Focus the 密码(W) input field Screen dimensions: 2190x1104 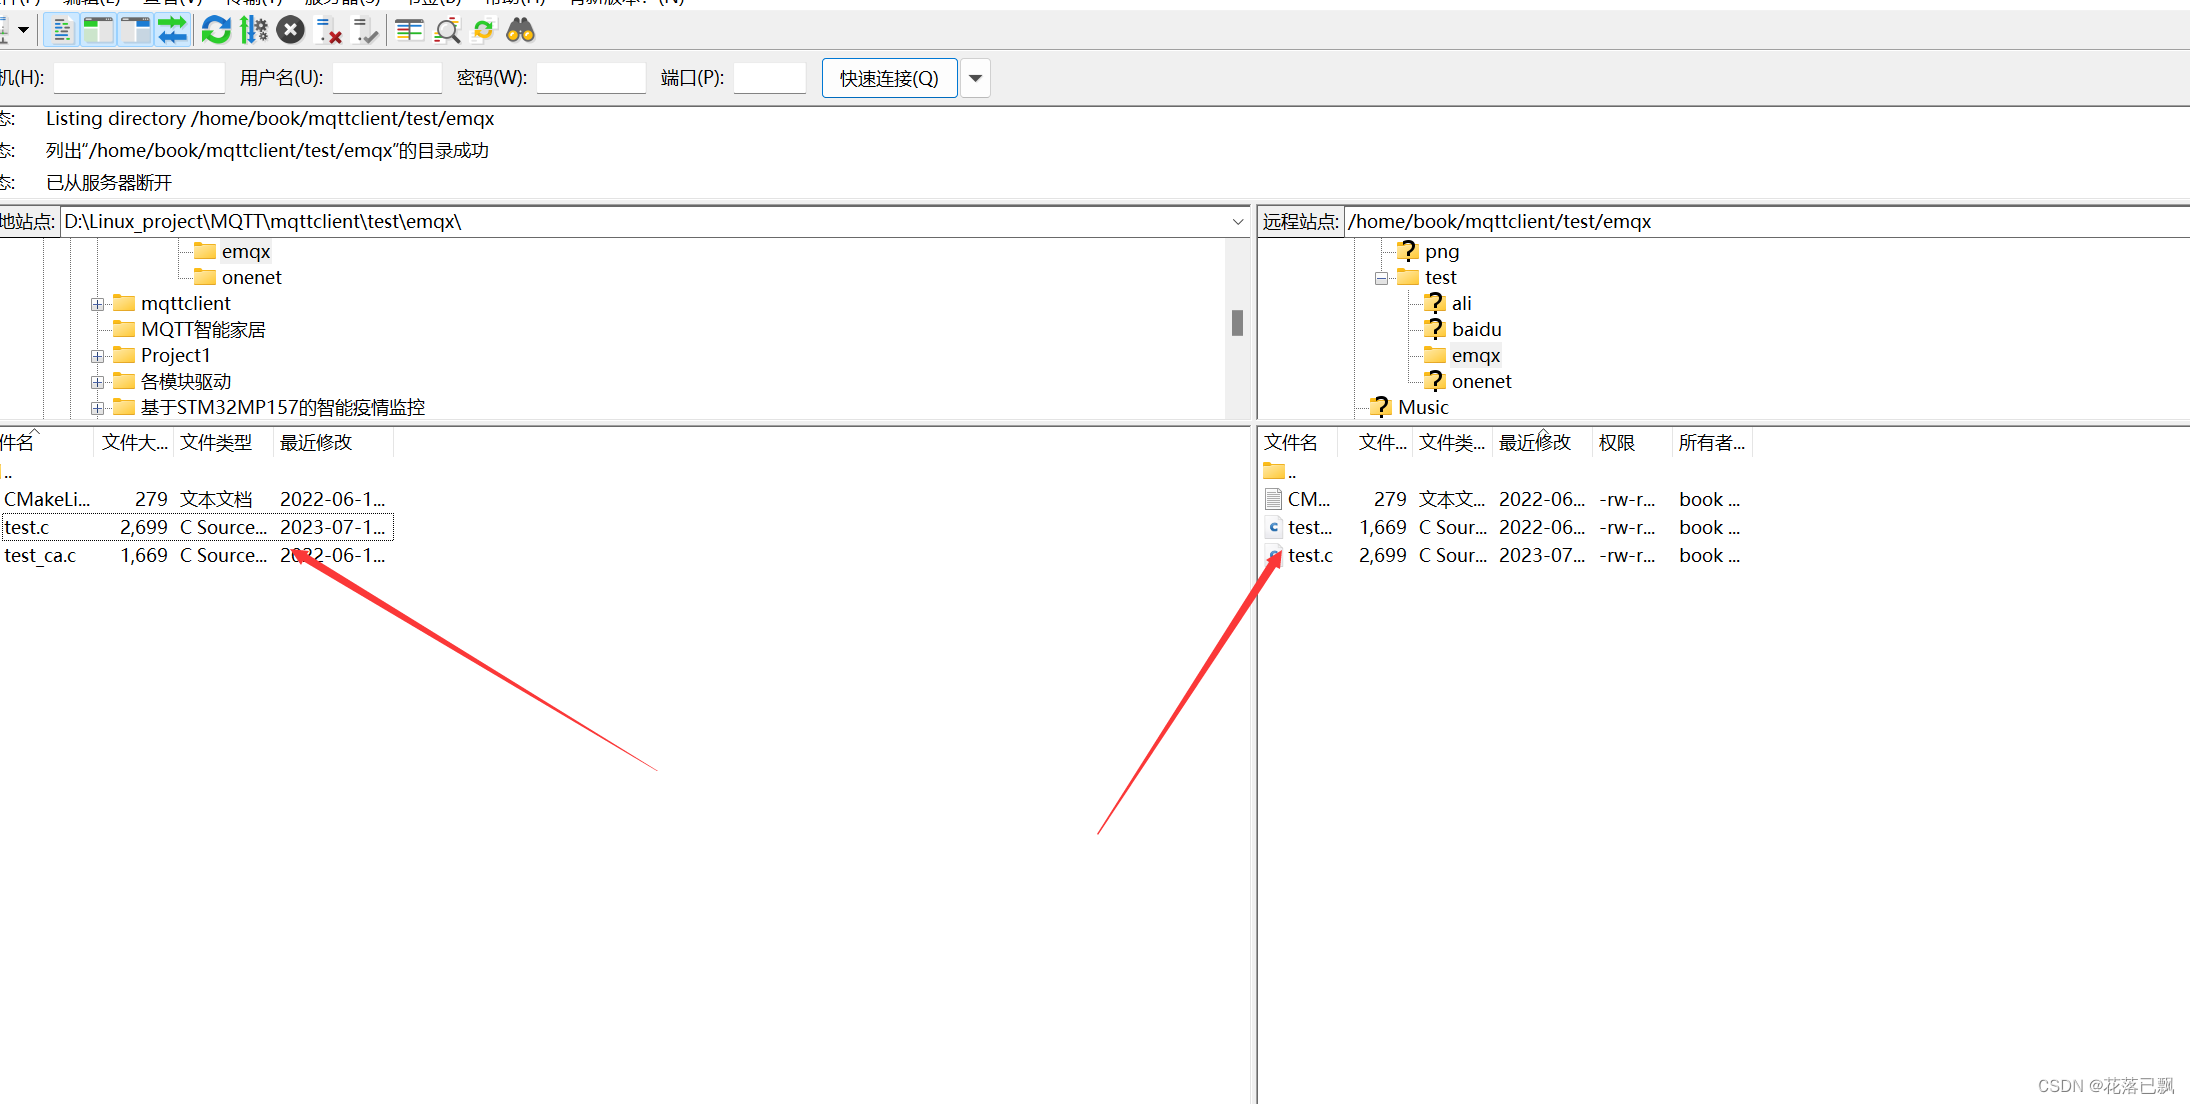[591, 78]
